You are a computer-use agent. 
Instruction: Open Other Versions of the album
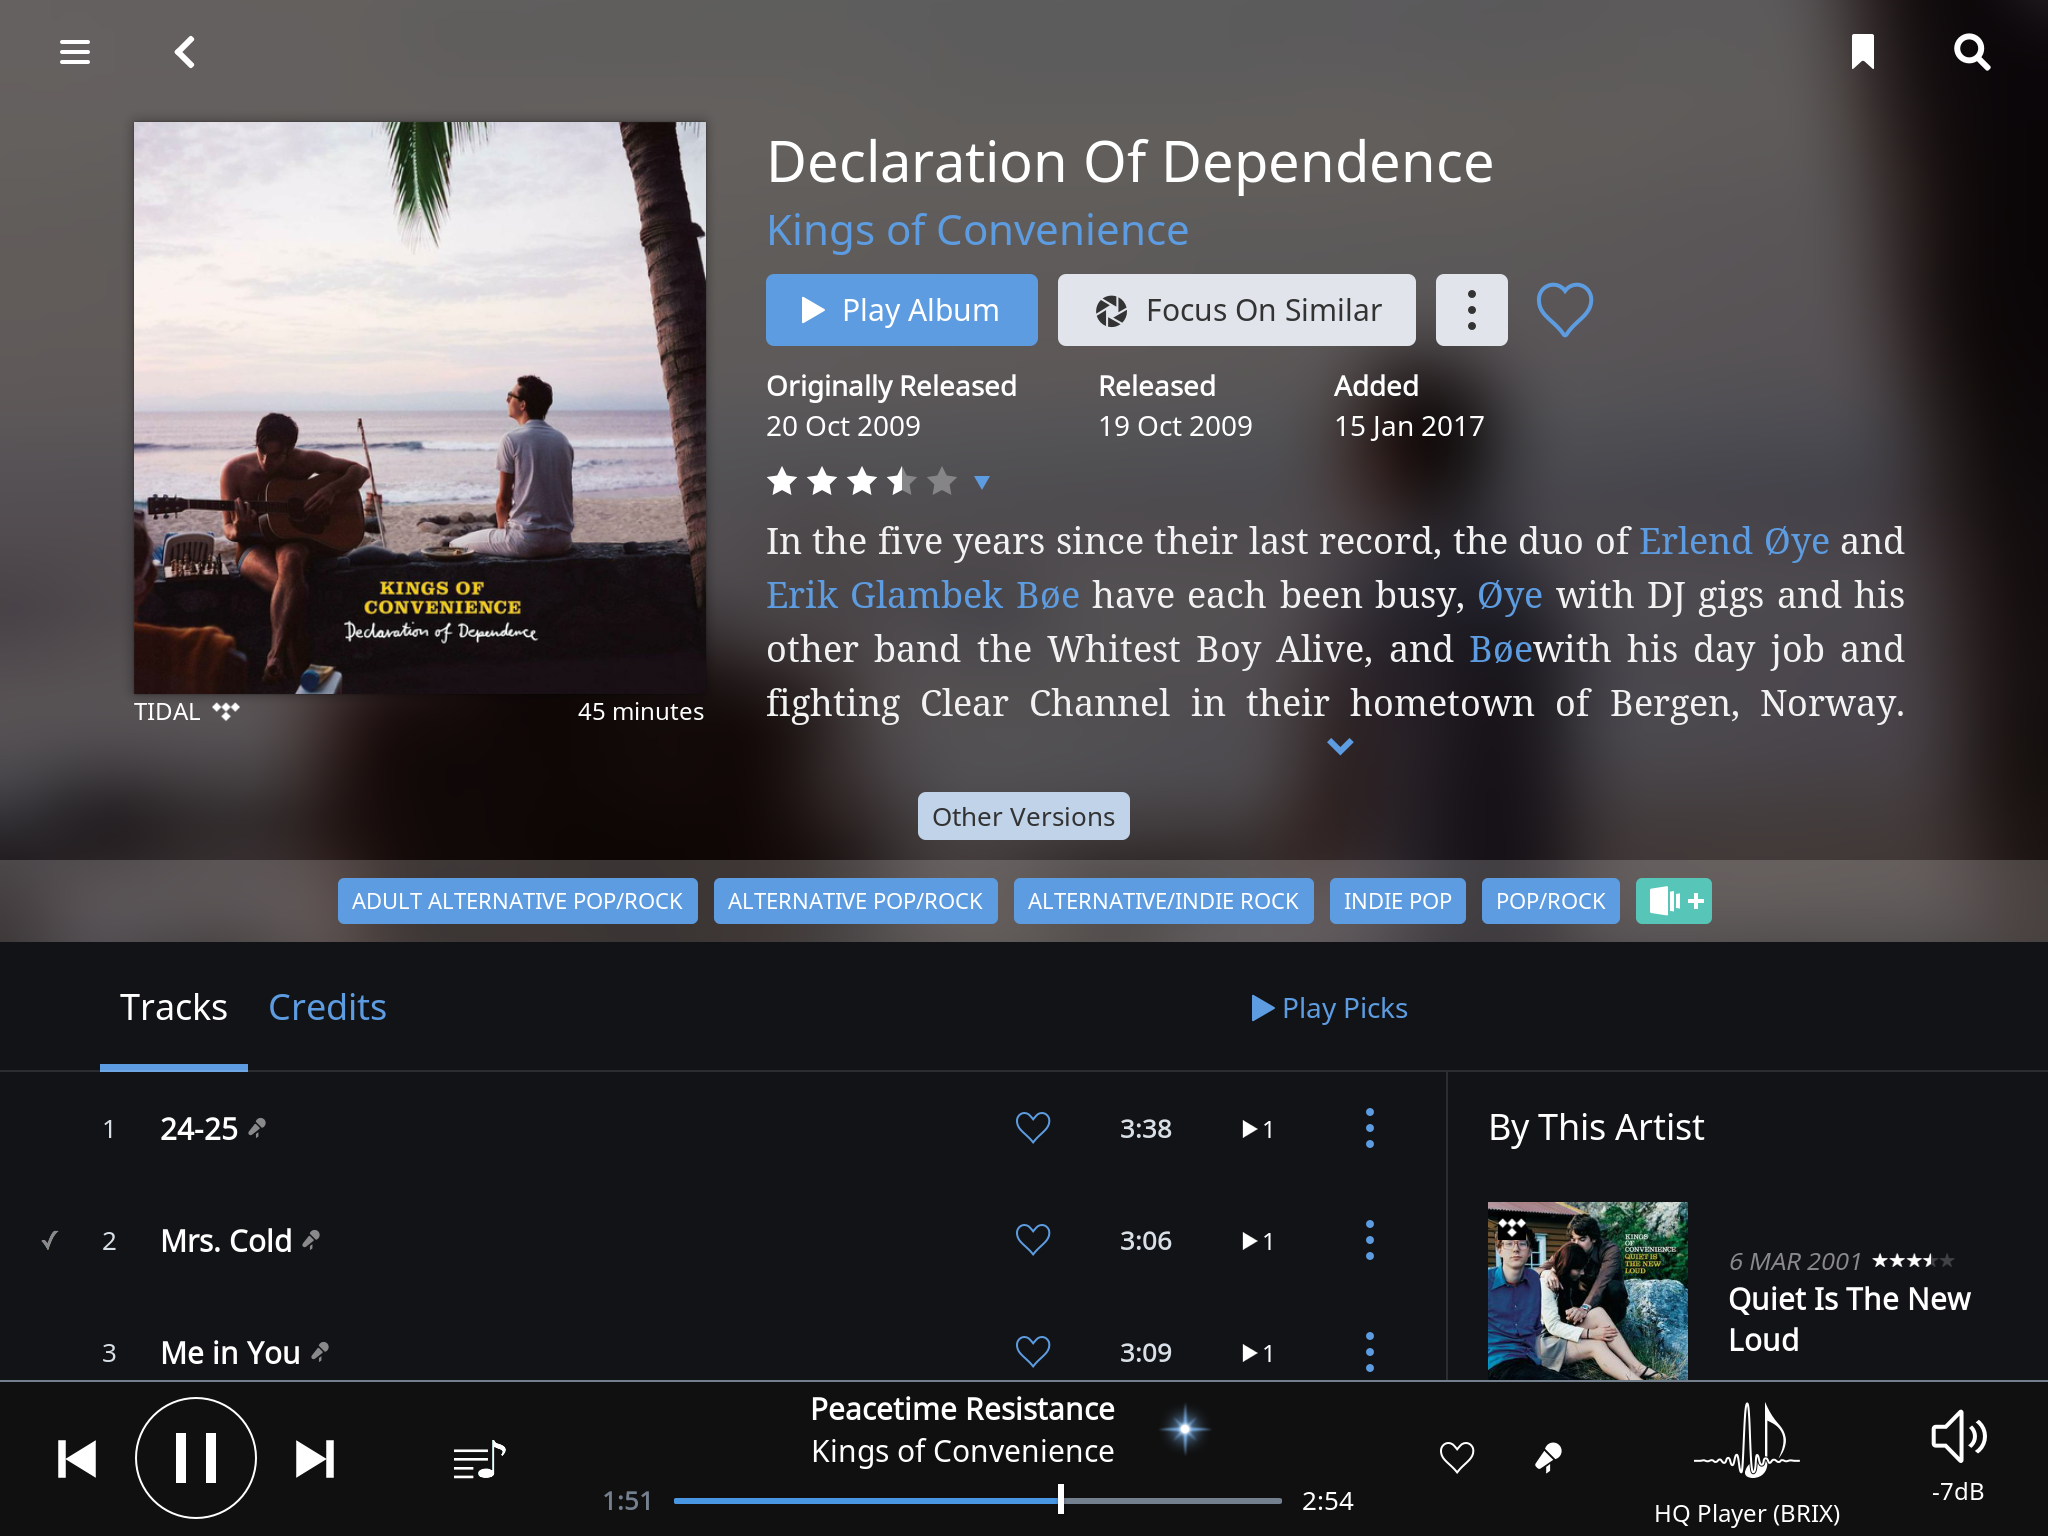(x=1023, y=816)
